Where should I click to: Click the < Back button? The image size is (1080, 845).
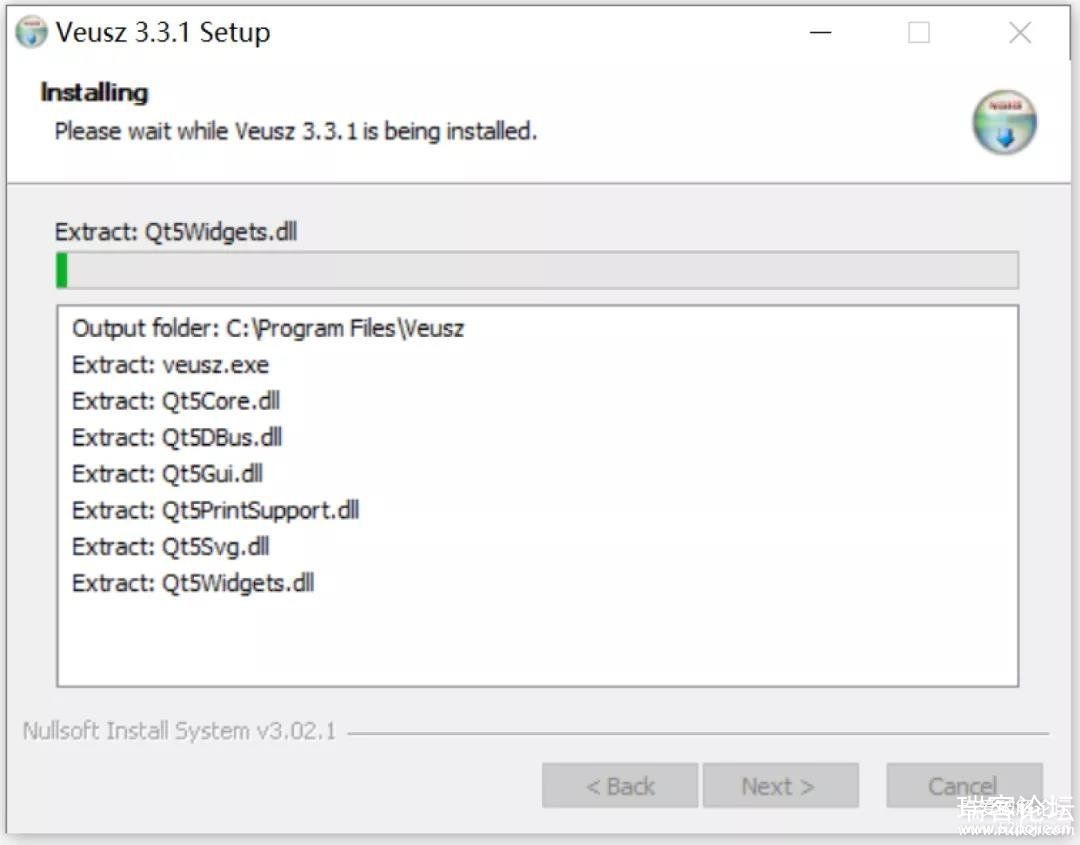click(x=620, y=785)
